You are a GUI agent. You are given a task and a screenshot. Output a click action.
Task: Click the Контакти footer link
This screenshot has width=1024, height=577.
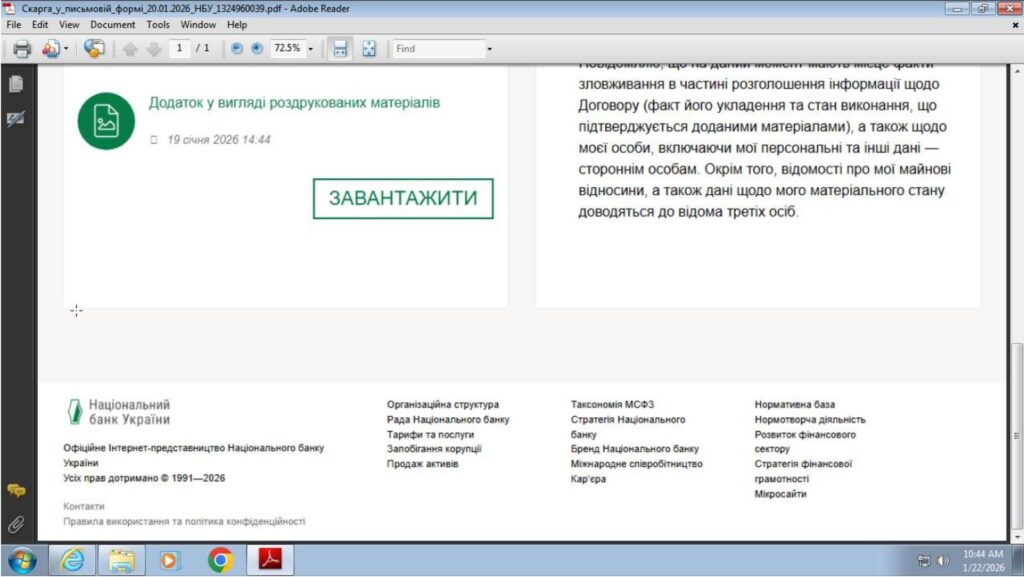point(83,506)
